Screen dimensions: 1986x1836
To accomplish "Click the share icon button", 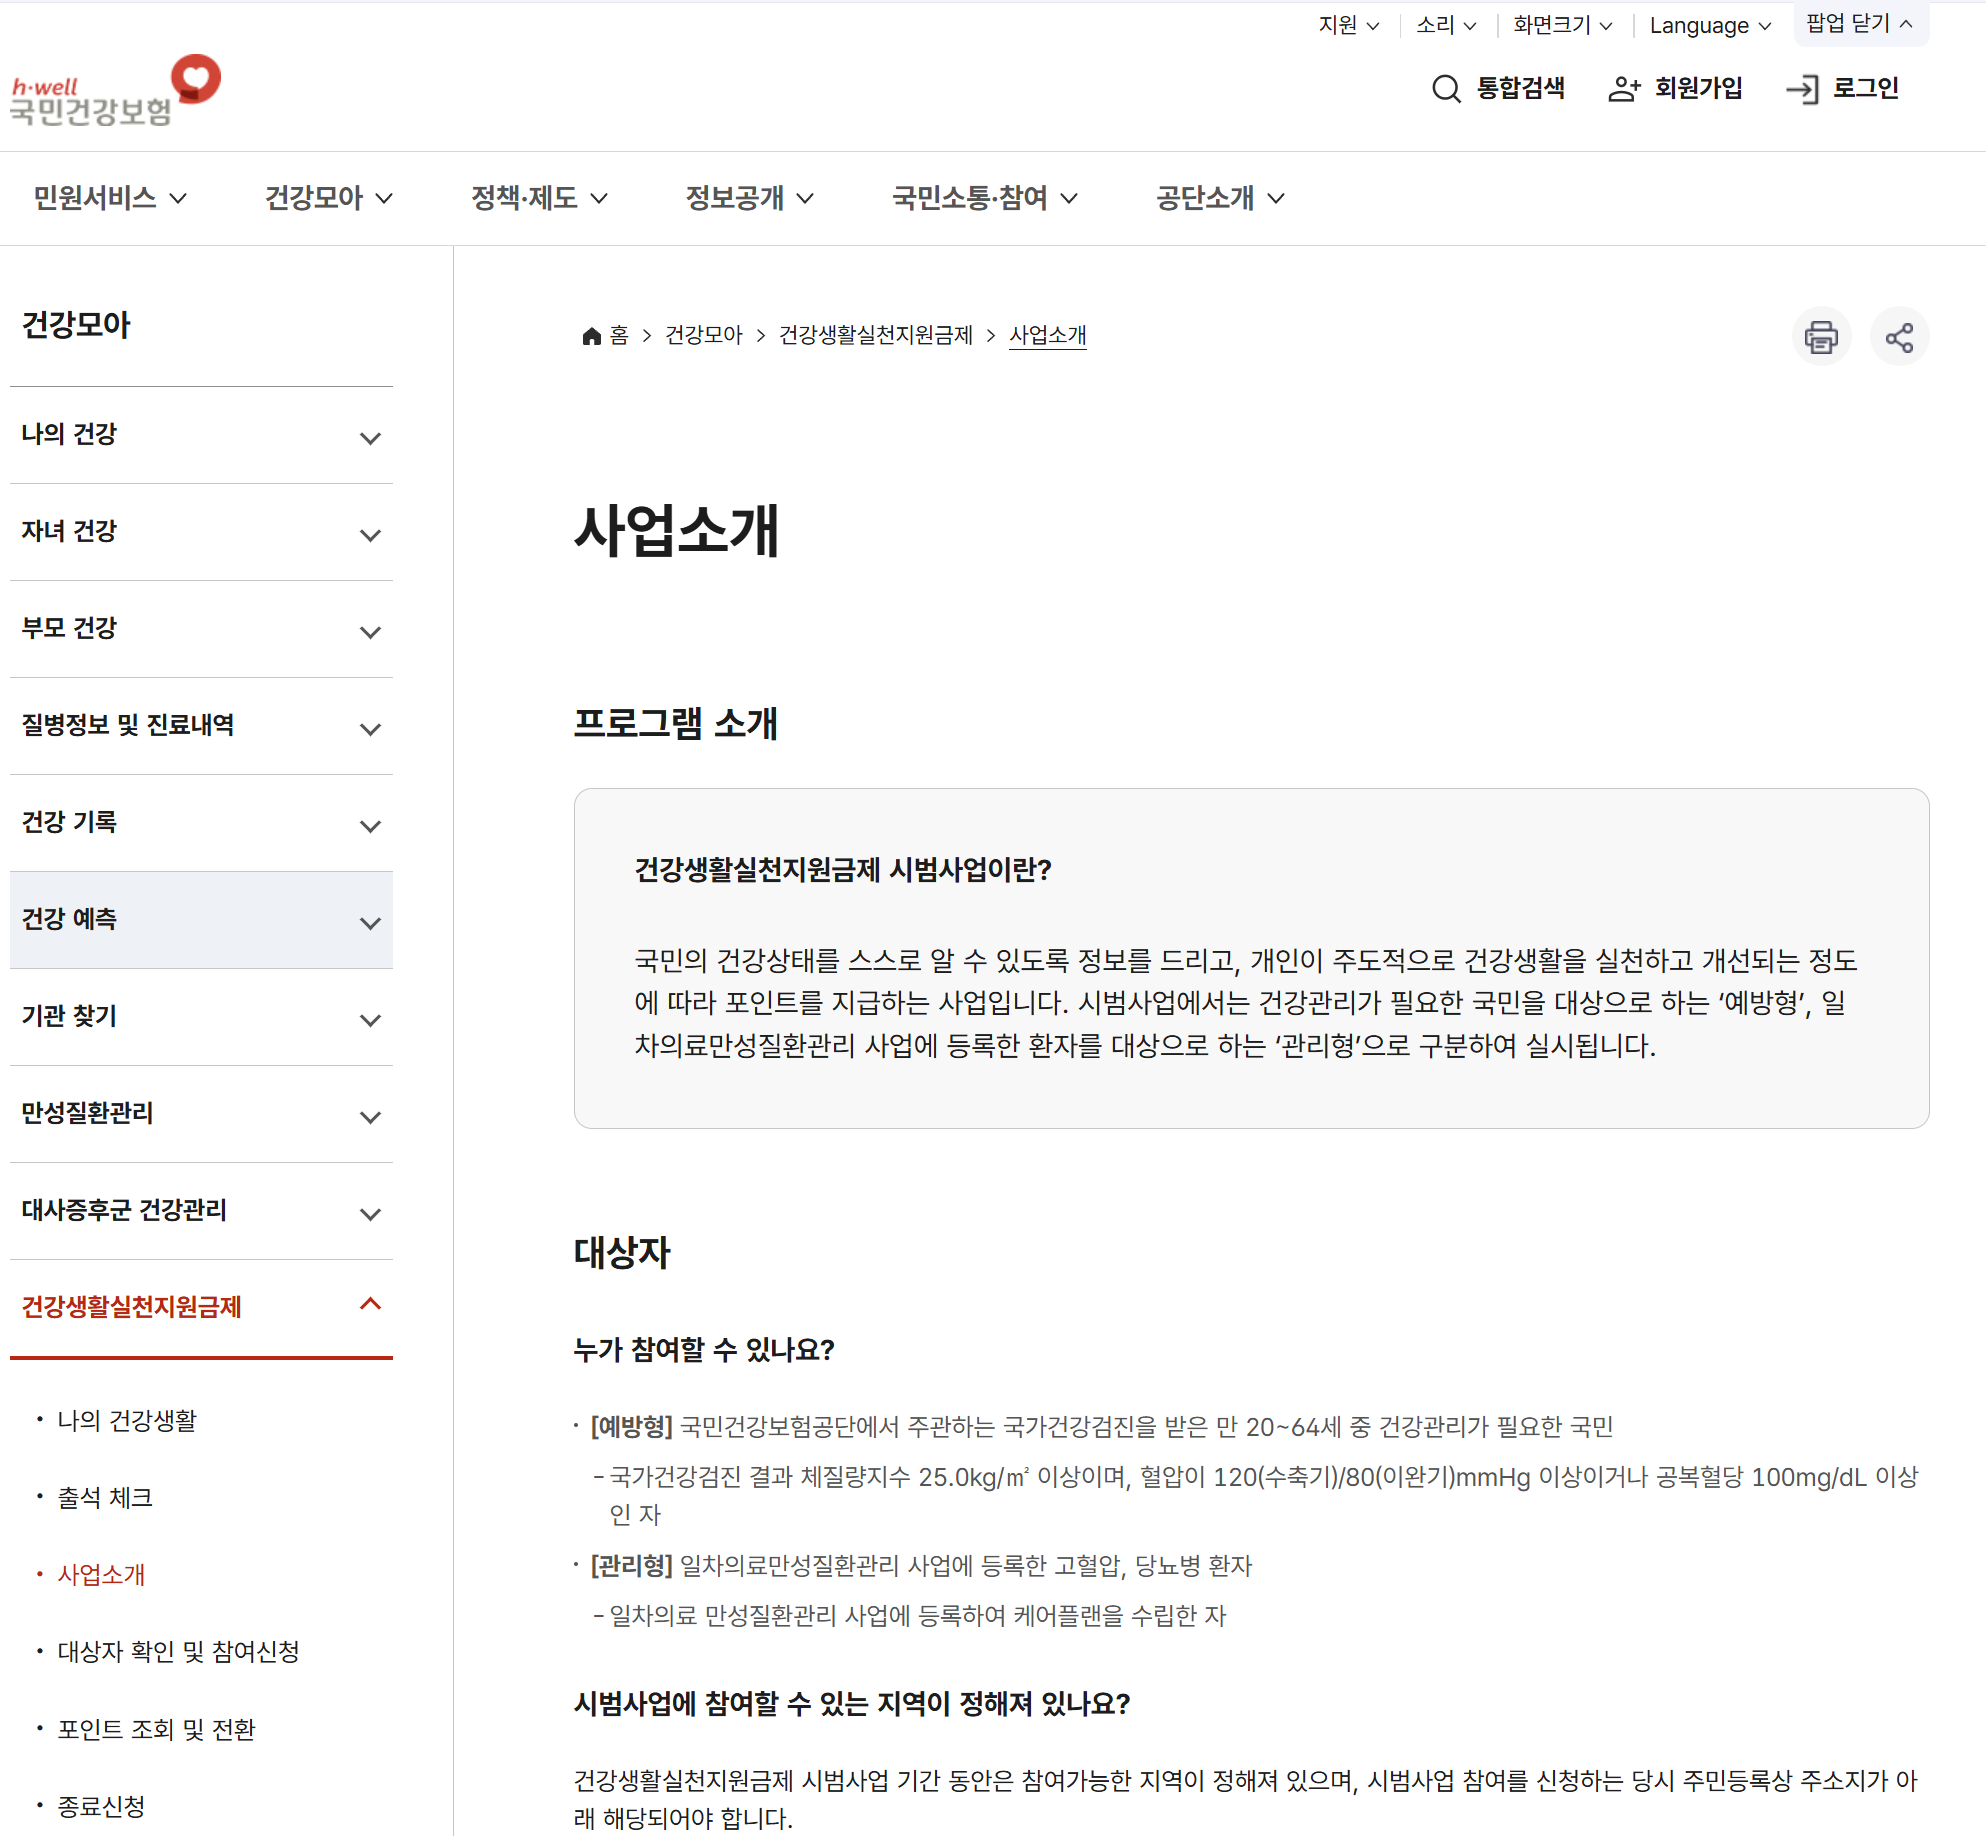I will pyautogui.click(x=1898, y=337).
